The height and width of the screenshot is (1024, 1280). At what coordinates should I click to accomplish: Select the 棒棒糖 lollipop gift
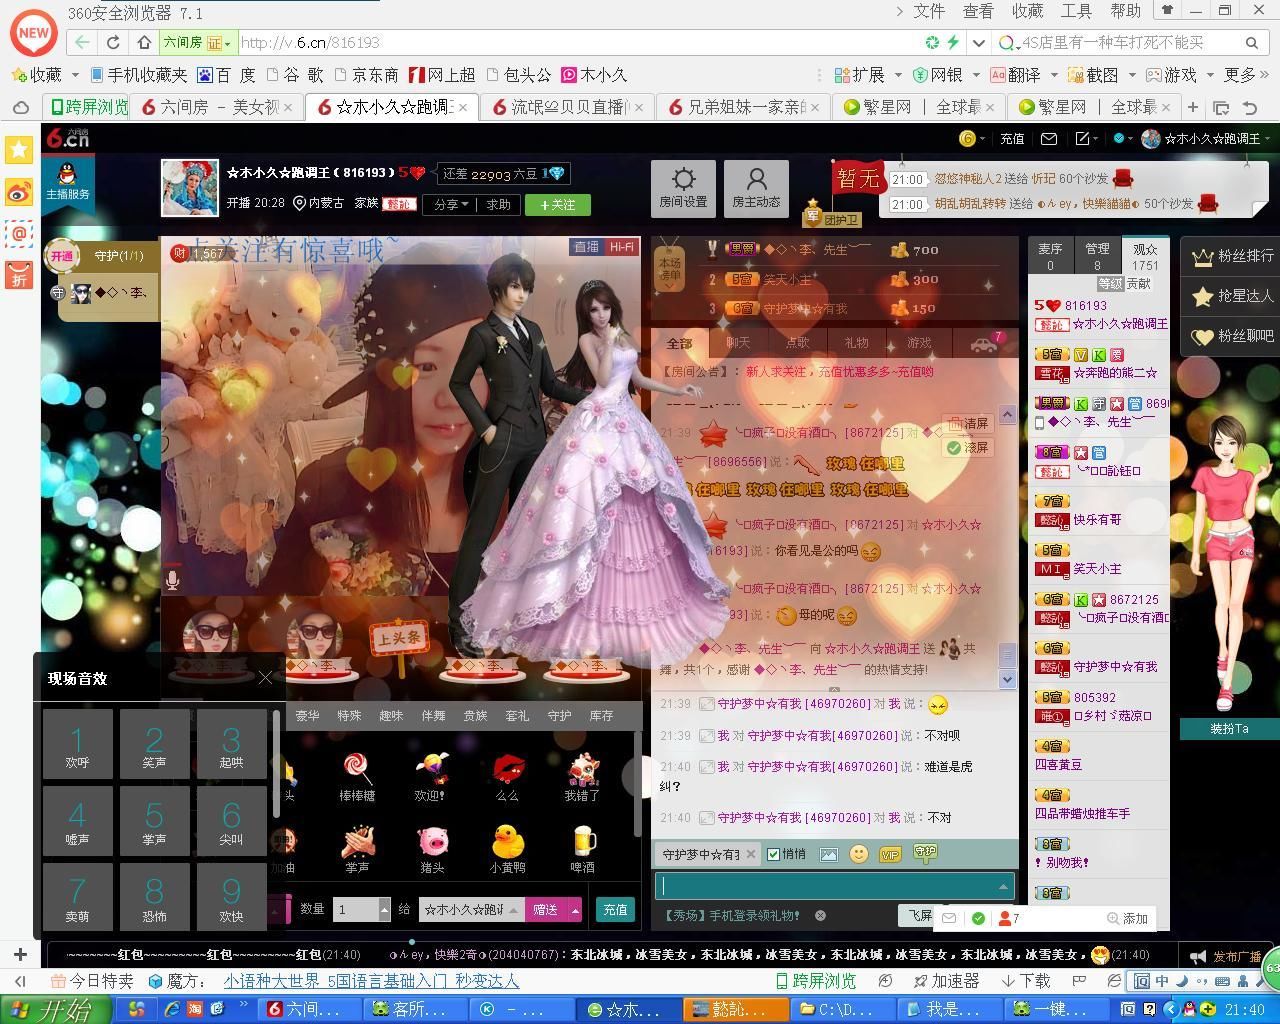point(357,778)
